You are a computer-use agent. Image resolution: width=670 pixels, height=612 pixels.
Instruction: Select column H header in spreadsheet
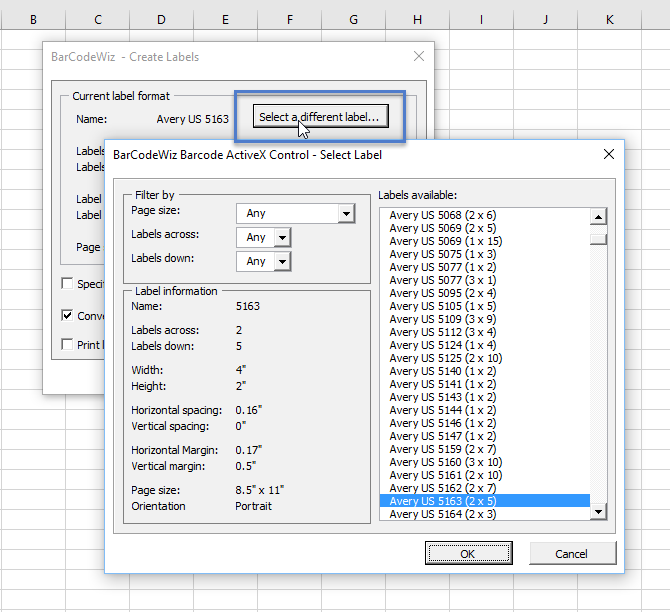417,20
